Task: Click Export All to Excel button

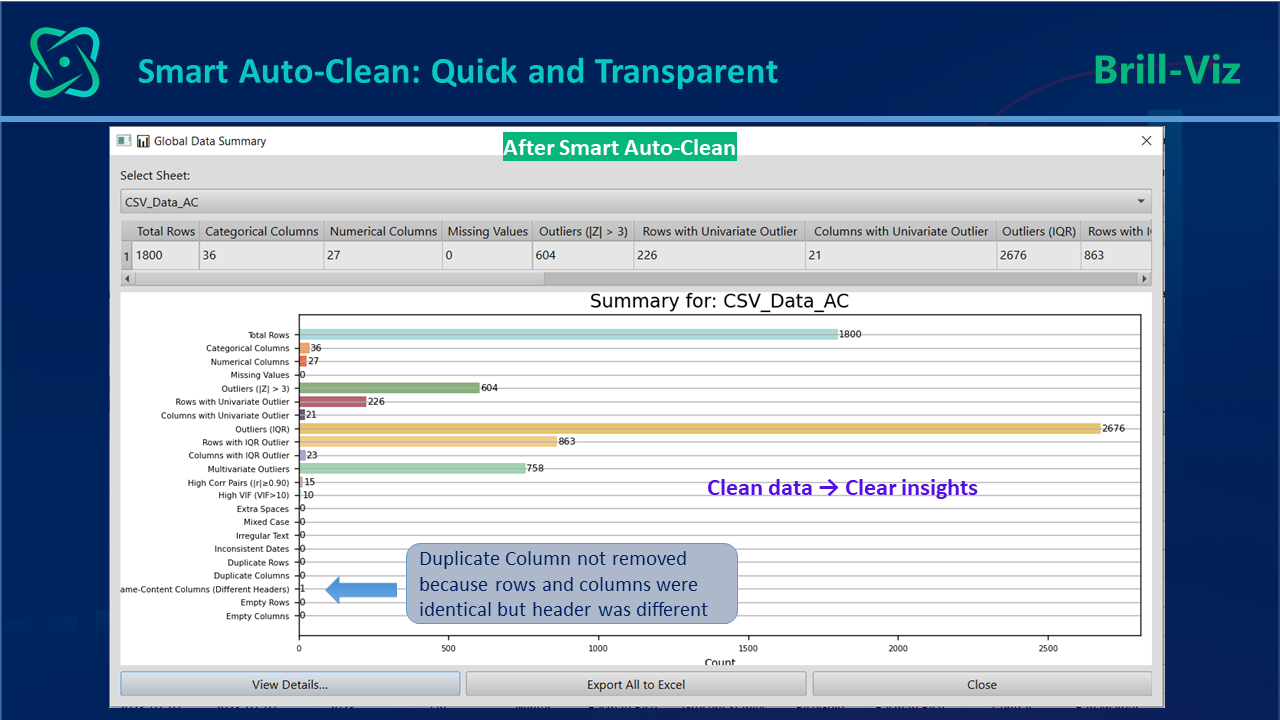Action: 636,685
